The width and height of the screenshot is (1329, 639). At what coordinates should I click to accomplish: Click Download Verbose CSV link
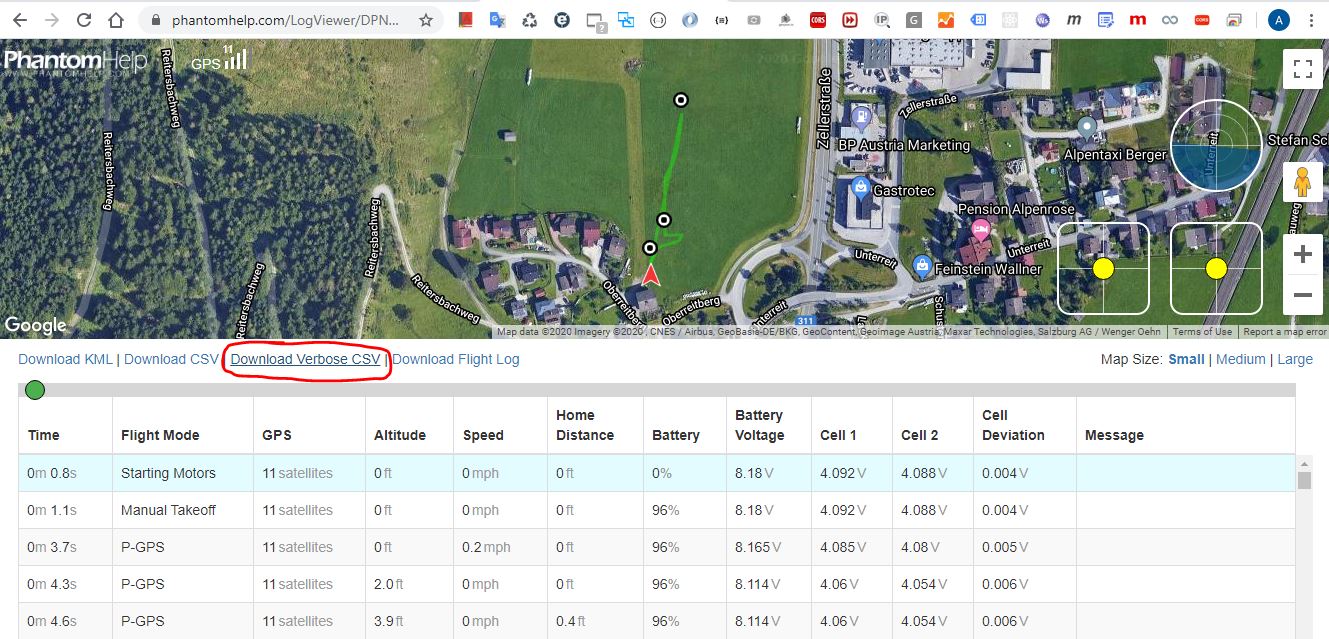tap(305, 359)
